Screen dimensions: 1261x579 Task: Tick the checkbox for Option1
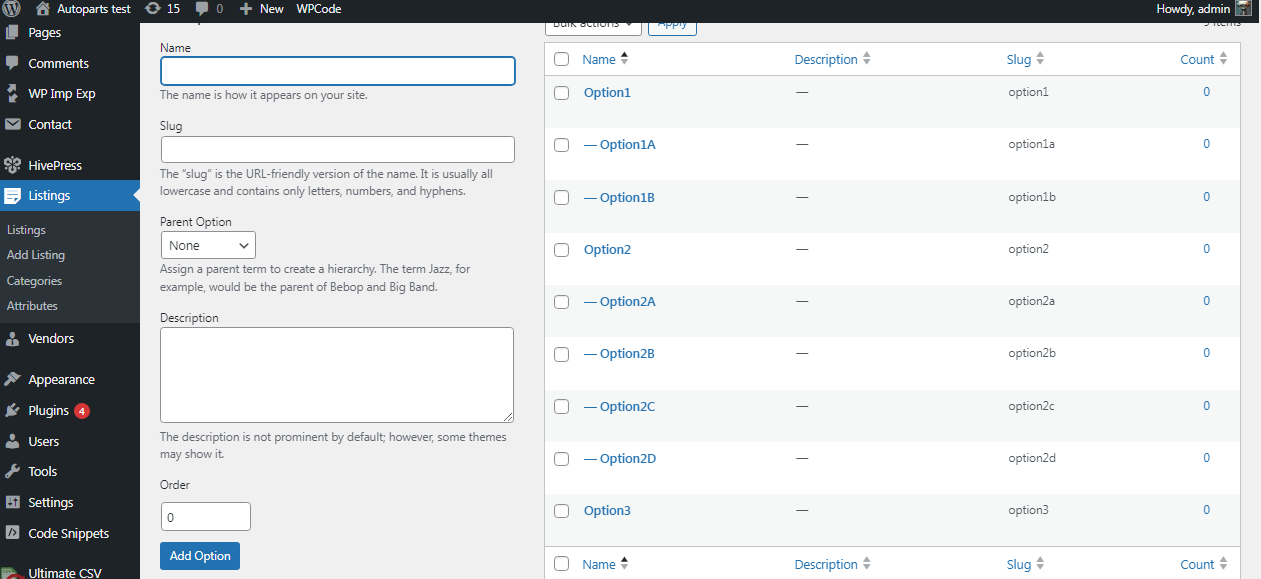[x=561, y=93]
